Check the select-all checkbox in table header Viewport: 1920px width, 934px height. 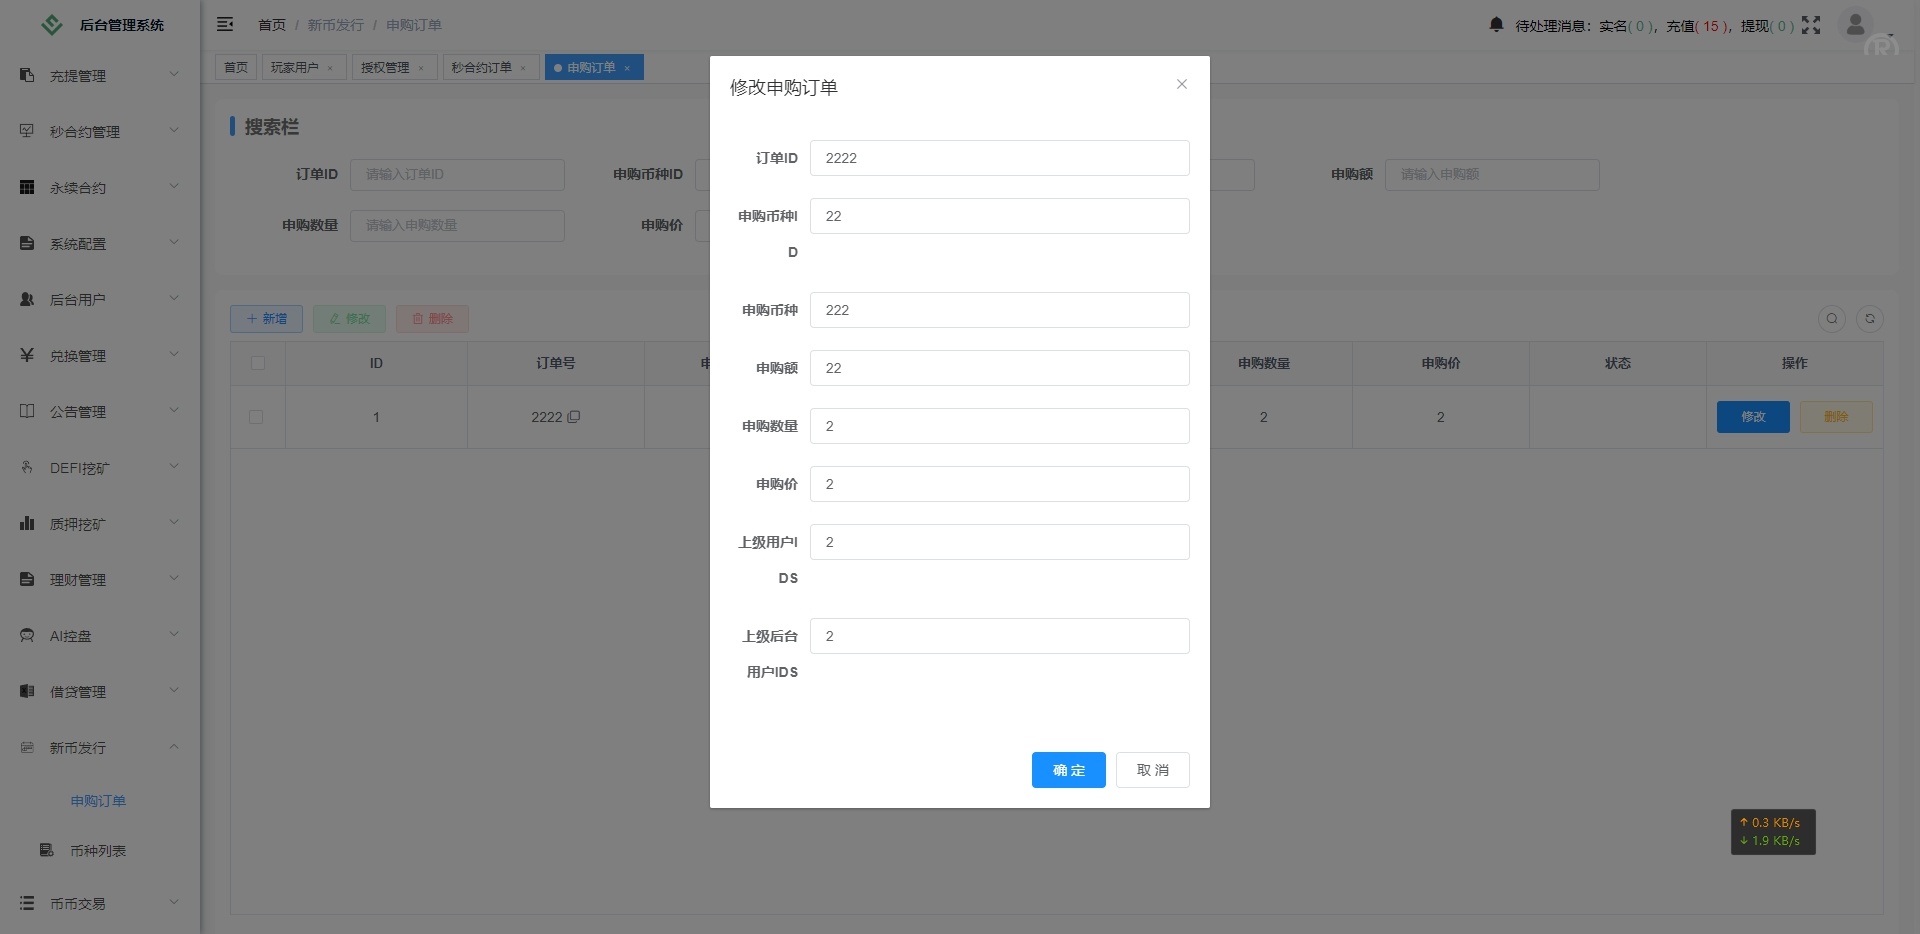click(257, 363)
